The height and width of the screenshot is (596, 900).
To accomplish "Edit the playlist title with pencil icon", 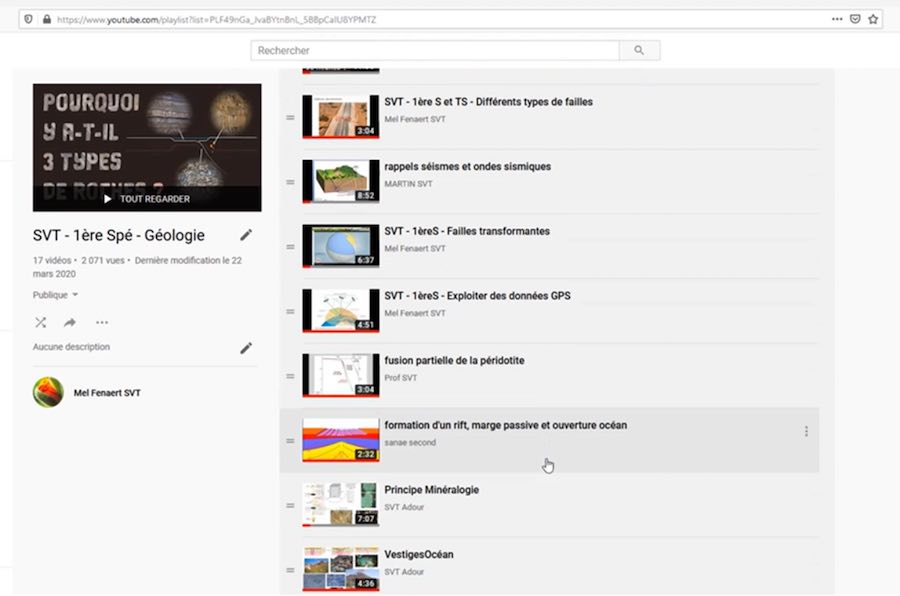I will click(246, 235).
